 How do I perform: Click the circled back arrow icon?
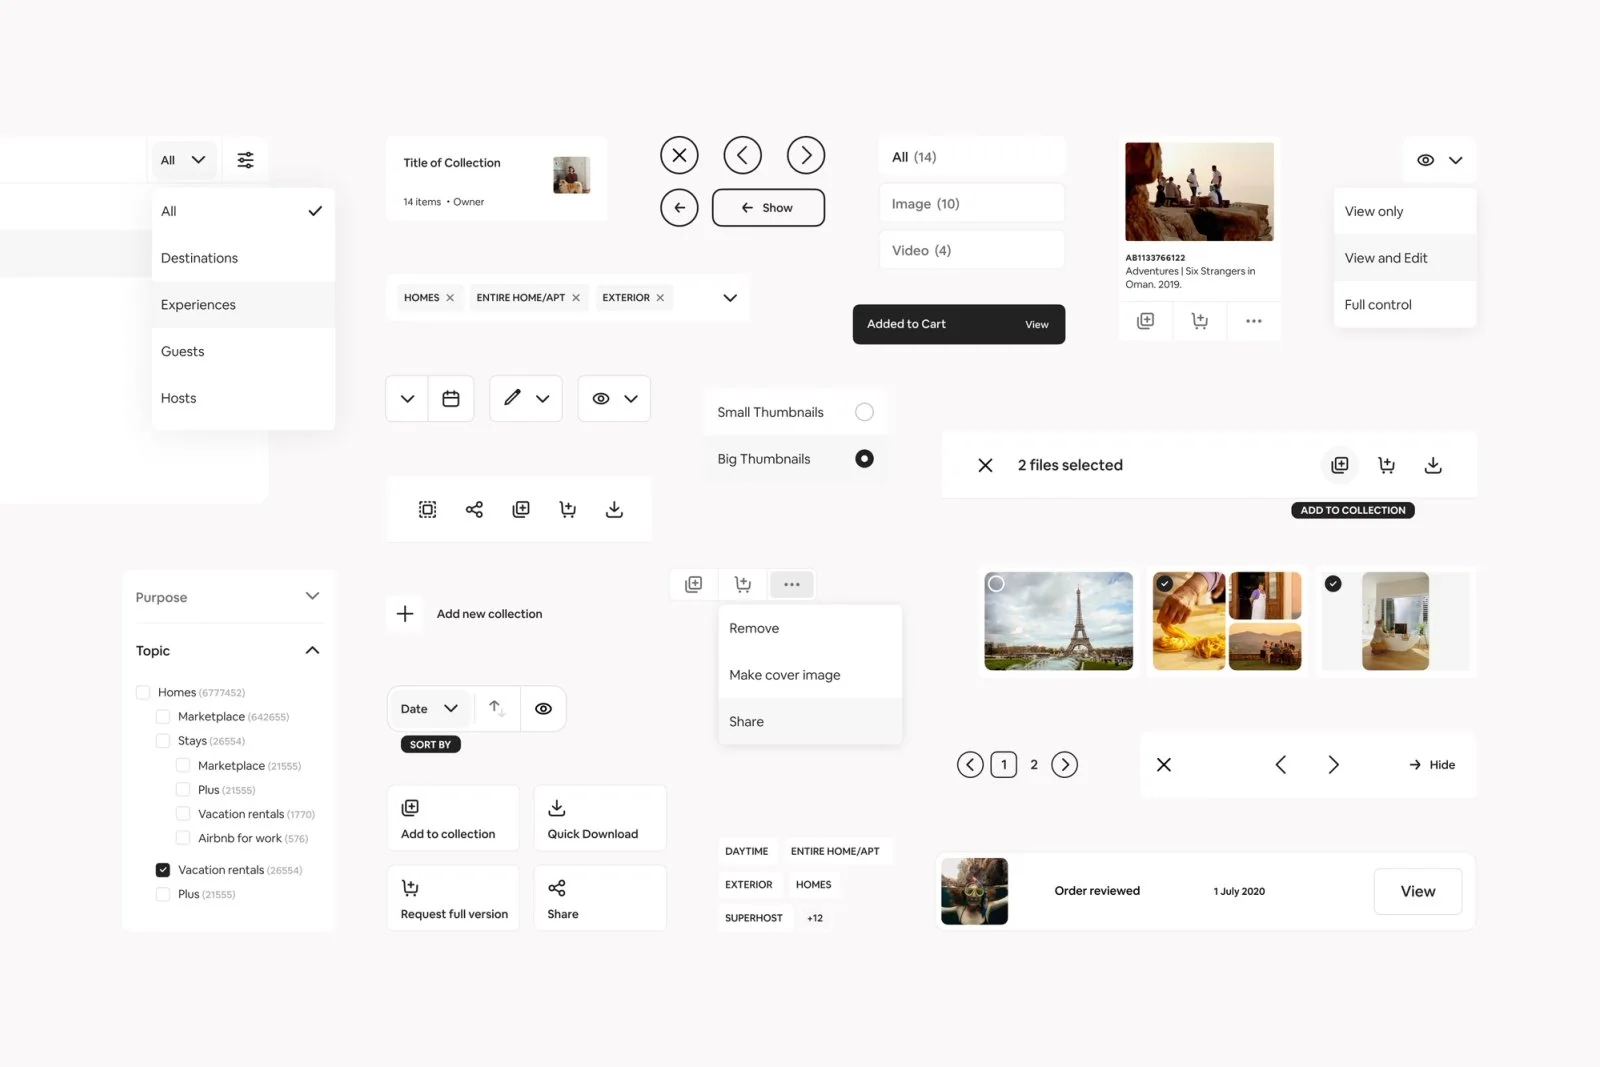pos(679,208)
